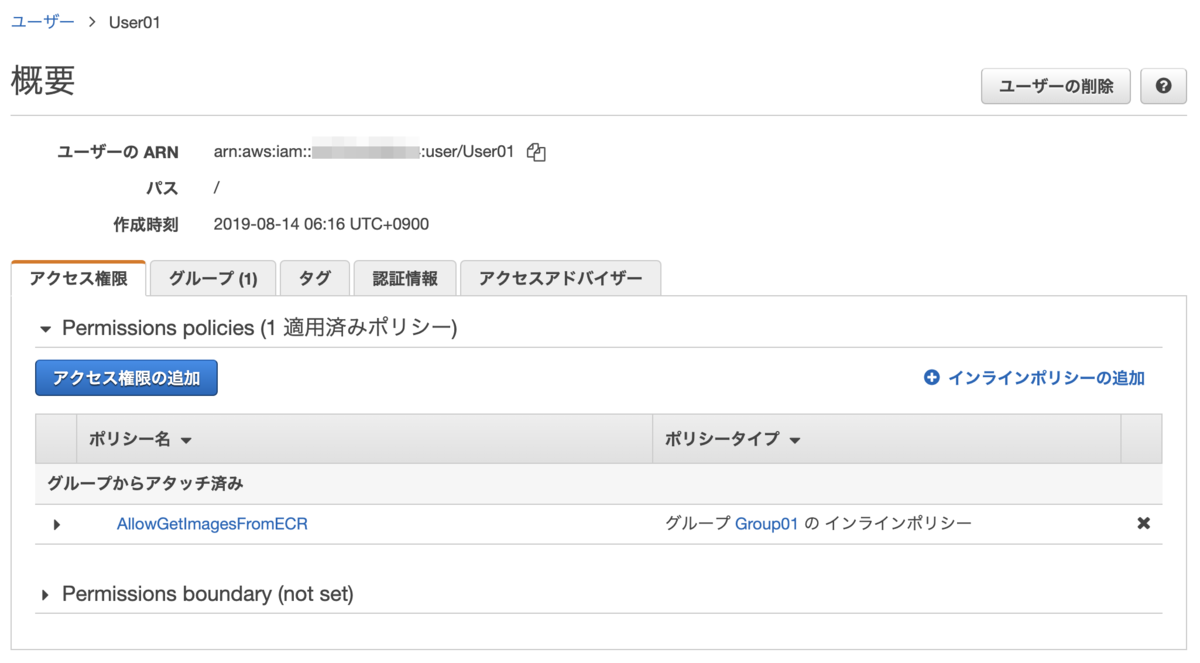The height and width of the screenshot is (663, 1200).
Task: View the アクセスアドバイザー tab
Action: [x=560, y=278]
